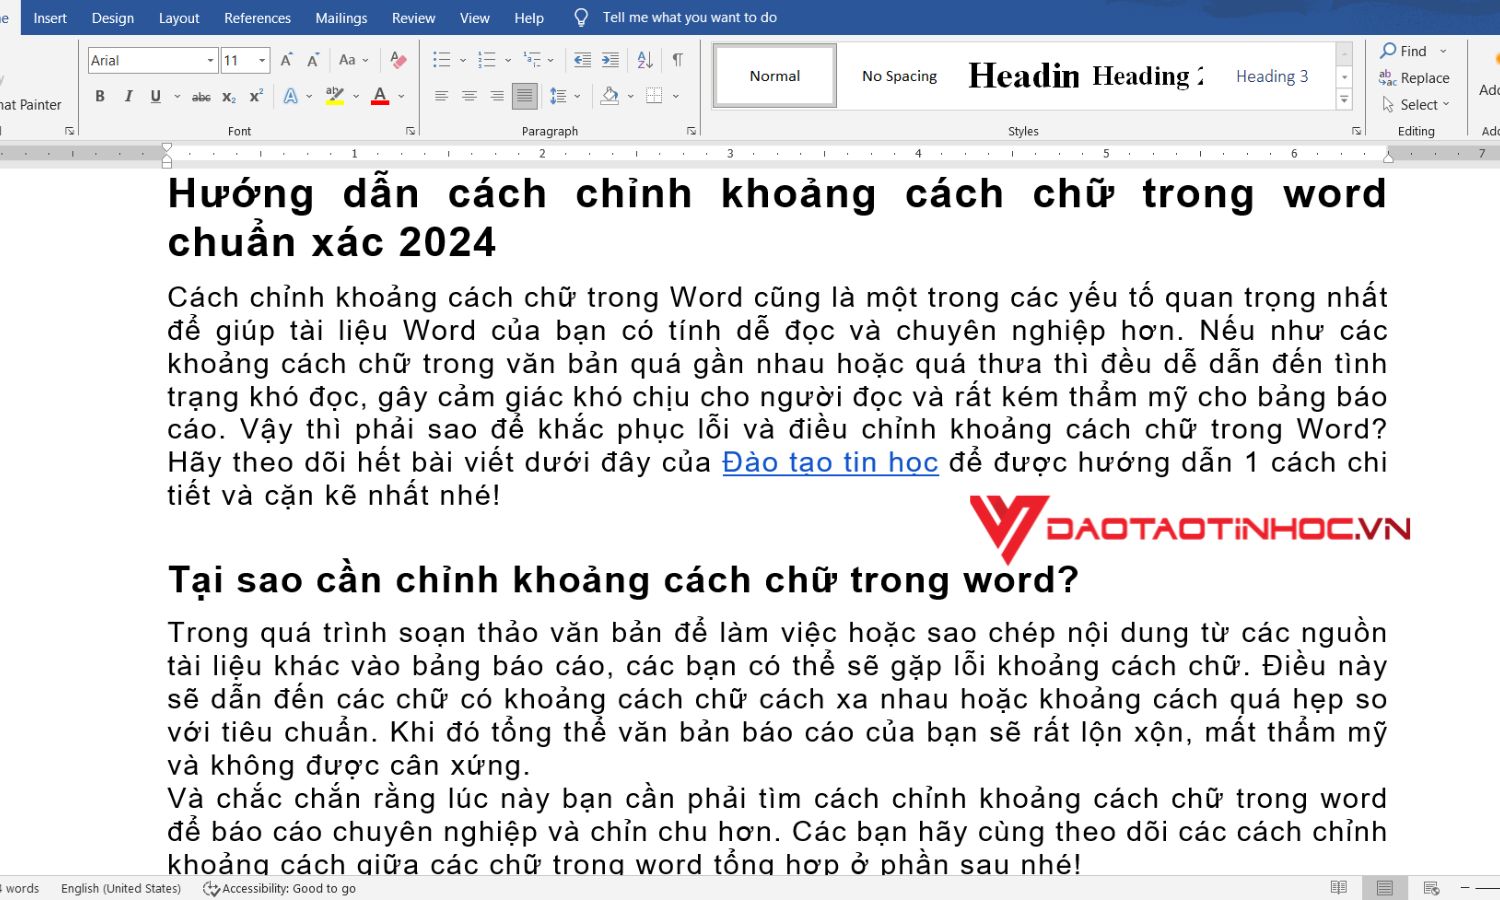
Task: Click the Clear All Formatting eraser icon
Action: (398, 60)
